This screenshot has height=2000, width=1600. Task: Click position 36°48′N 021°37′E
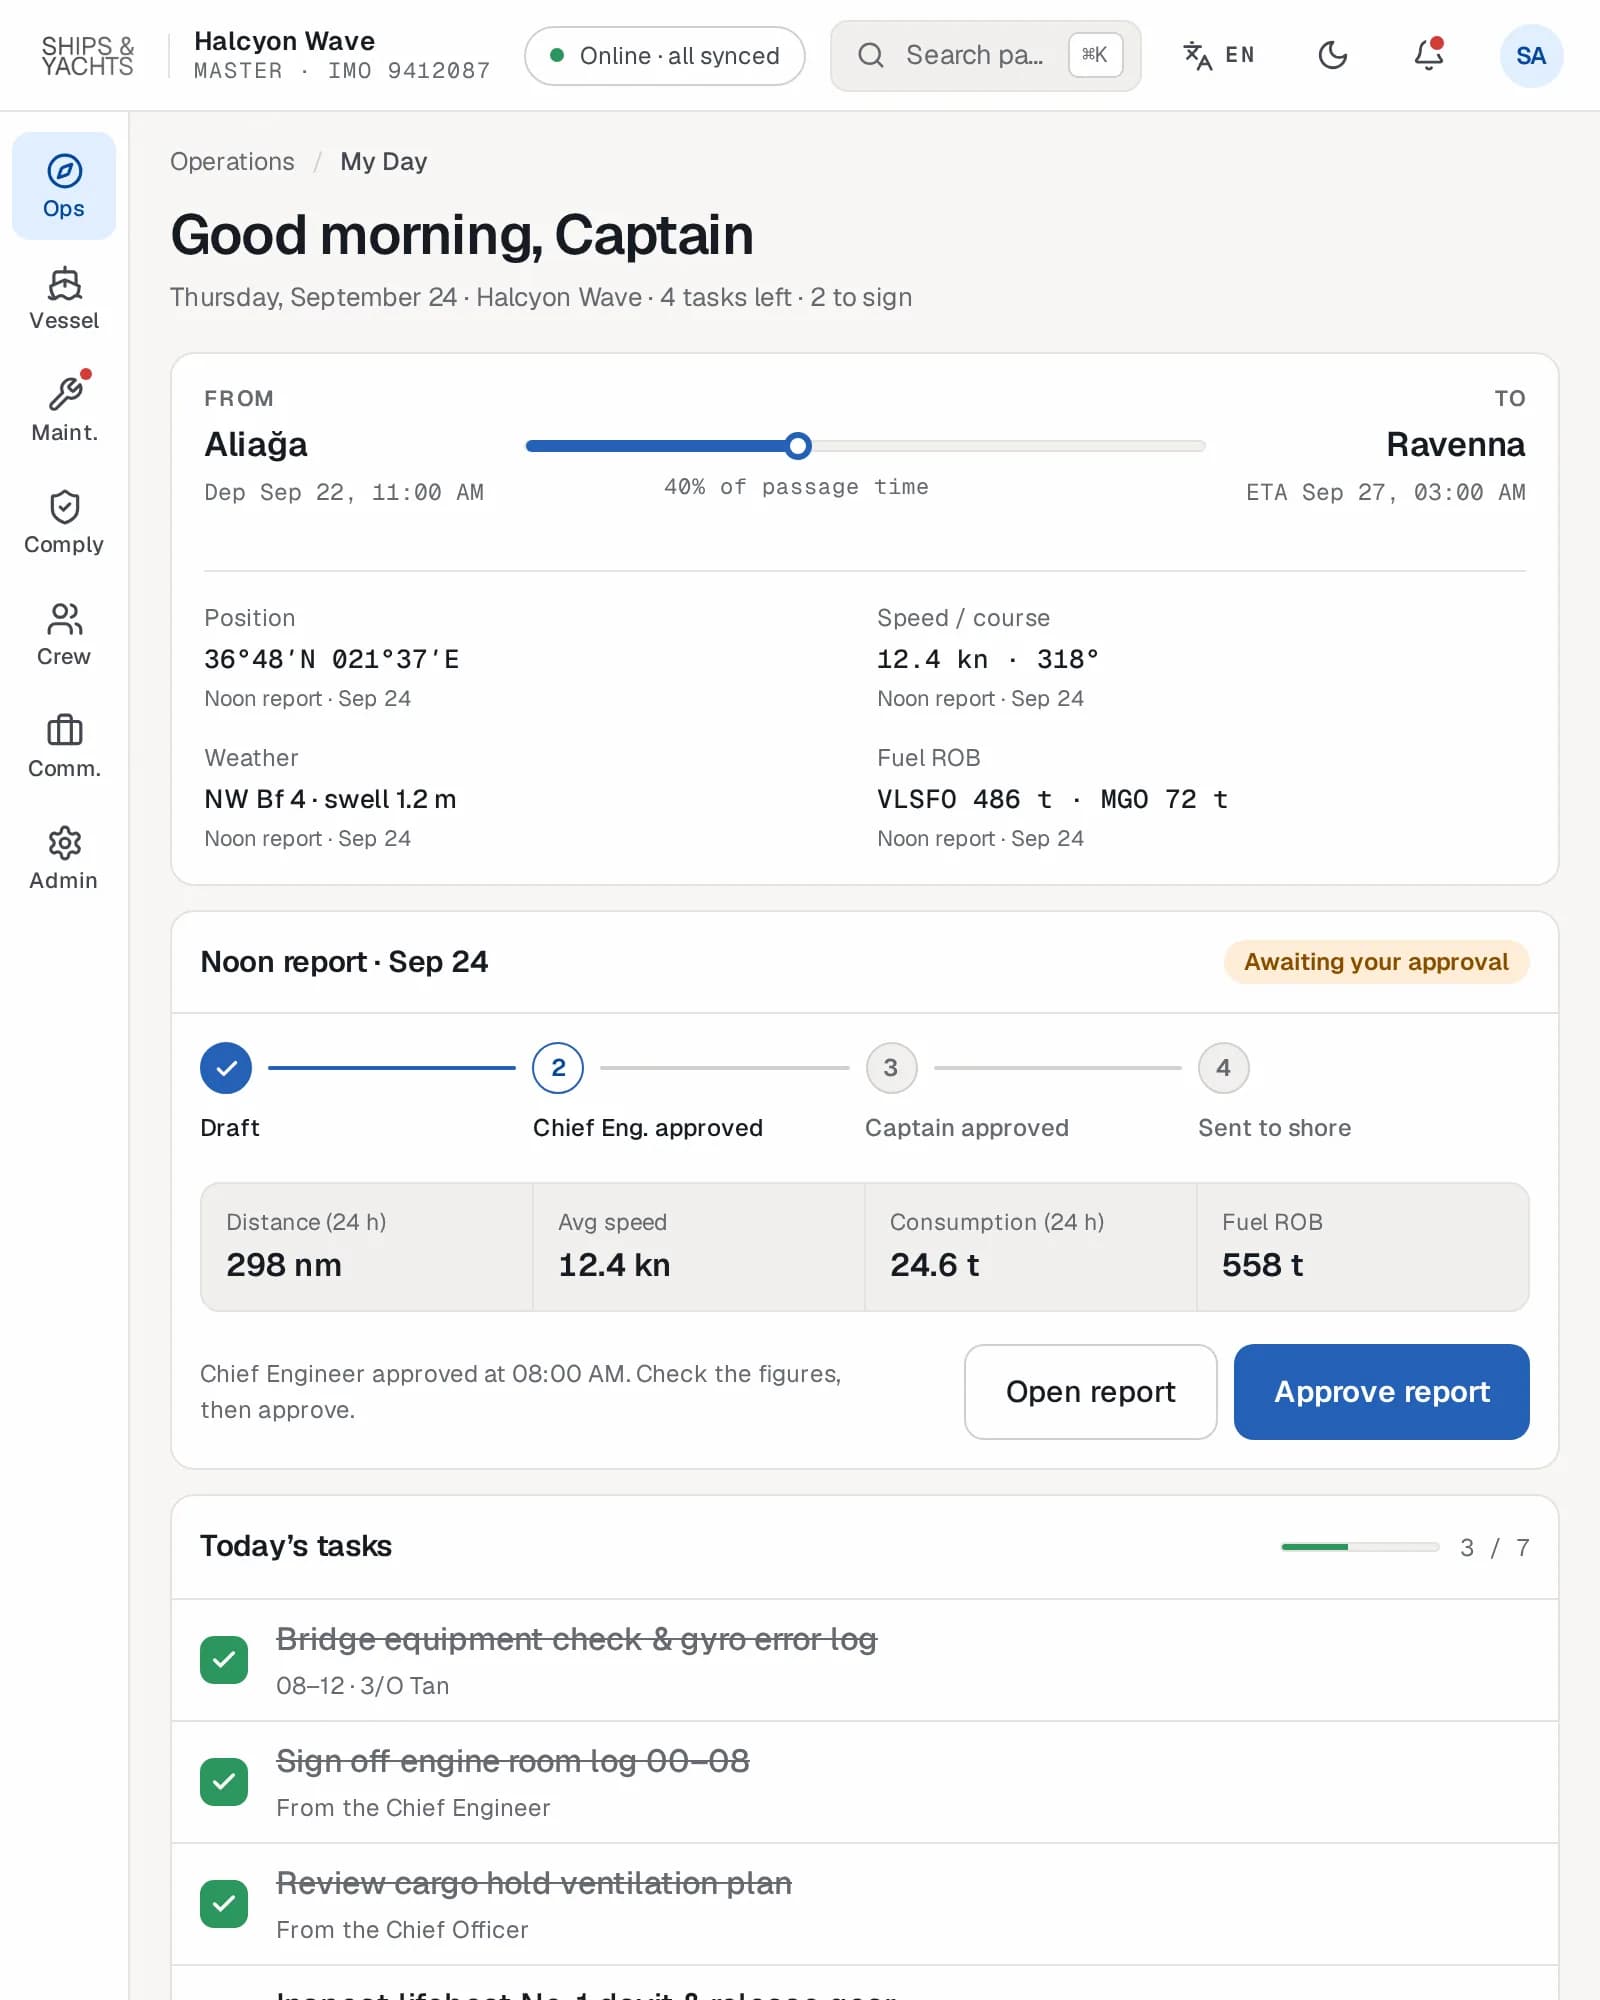coord(332,659)
